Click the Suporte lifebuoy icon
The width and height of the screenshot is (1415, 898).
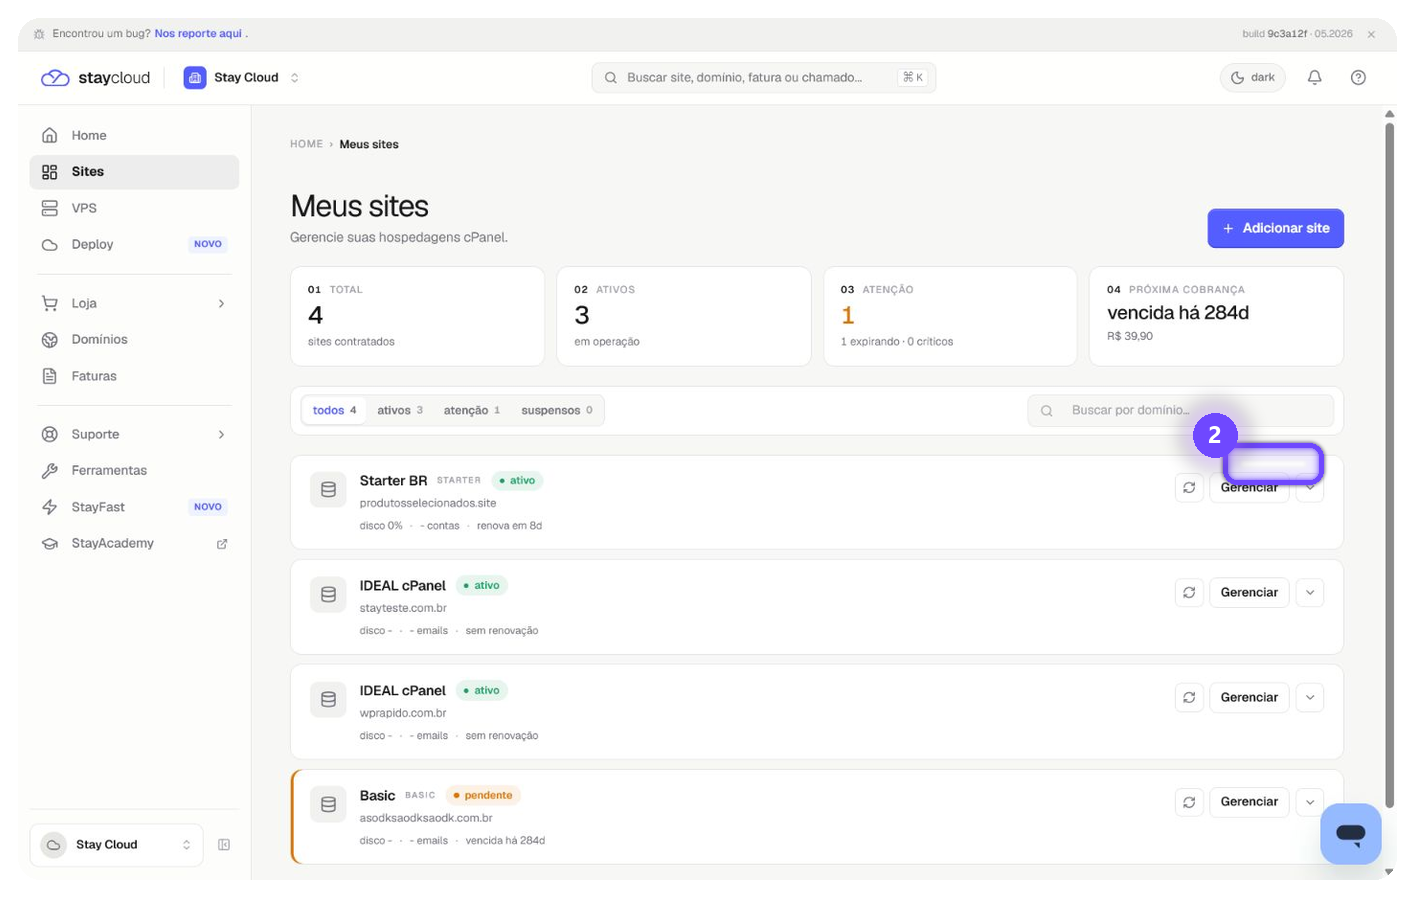click(x=49, y=434)
